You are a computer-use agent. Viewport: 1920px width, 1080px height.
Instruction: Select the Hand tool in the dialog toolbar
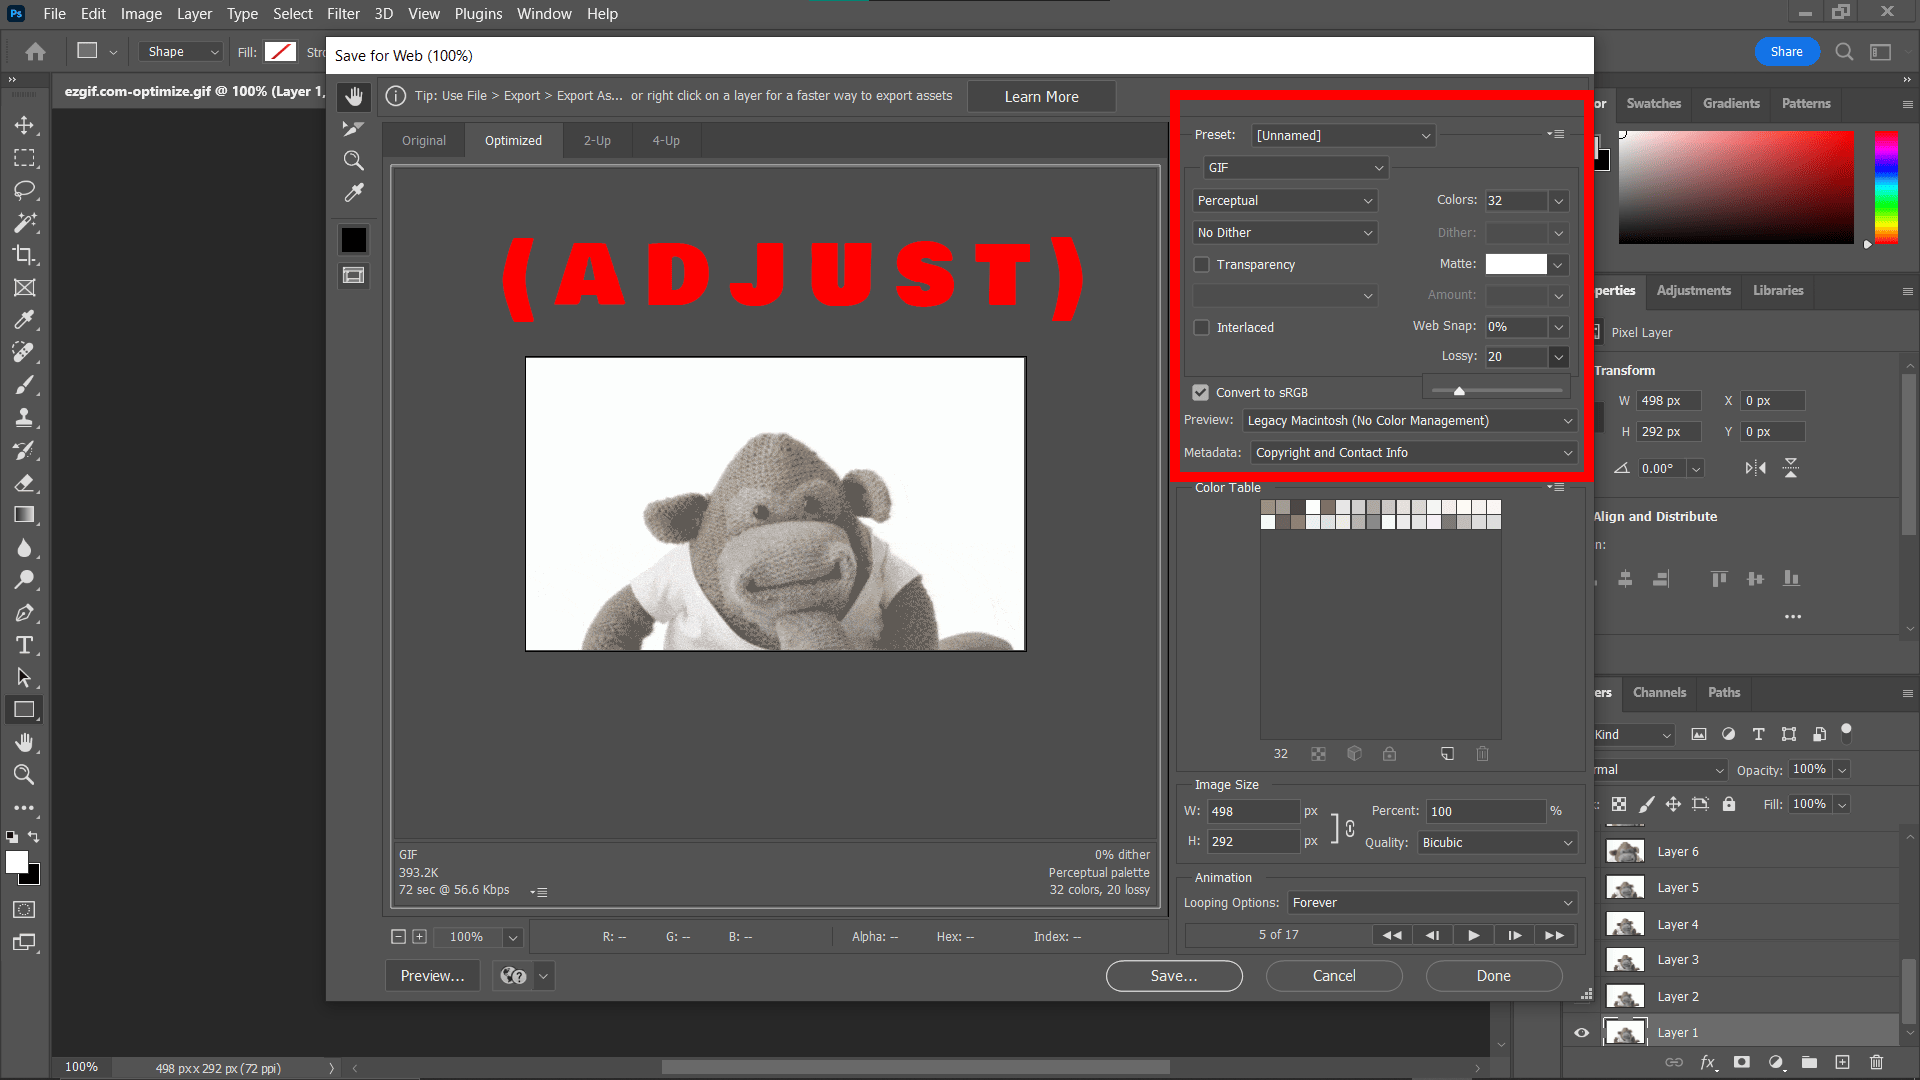click(353, 96)
